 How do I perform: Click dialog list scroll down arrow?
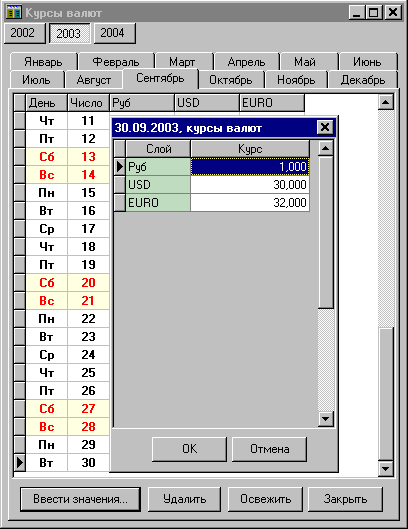tap(326, 419)
